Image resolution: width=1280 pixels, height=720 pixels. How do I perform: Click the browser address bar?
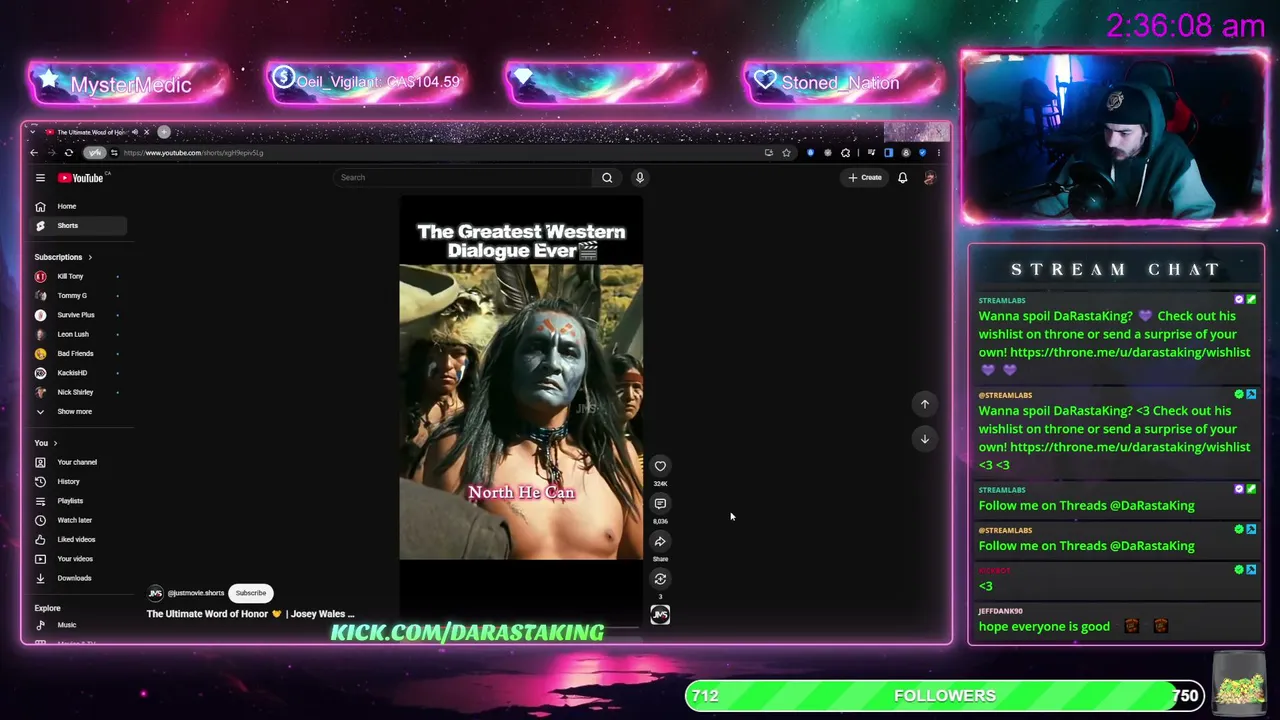pyautogui.click(x=440, y=153)
